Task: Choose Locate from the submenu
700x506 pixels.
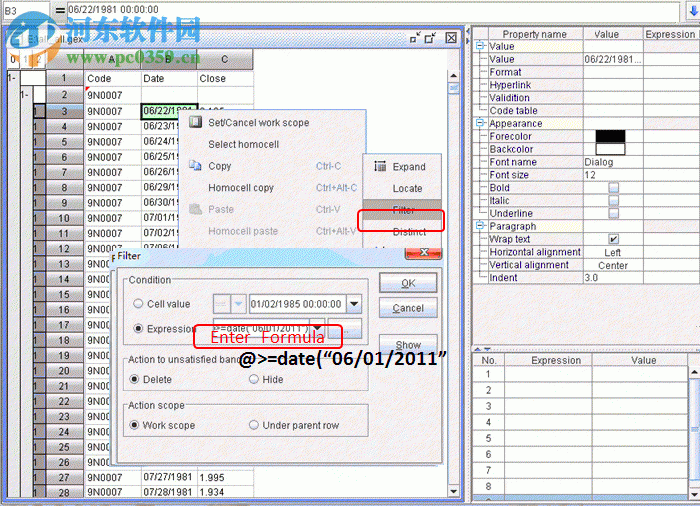Action: click(407, 188)
